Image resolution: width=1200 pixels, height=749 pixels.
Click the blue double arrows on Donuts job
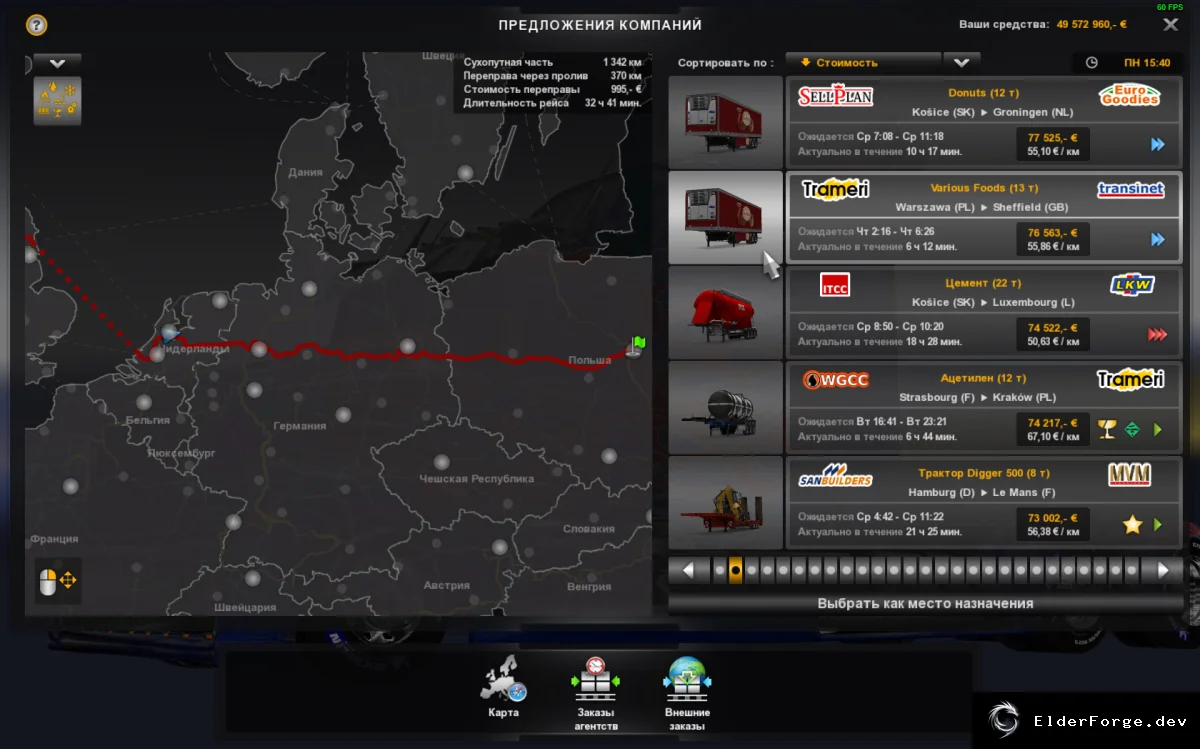[1158, 145]
